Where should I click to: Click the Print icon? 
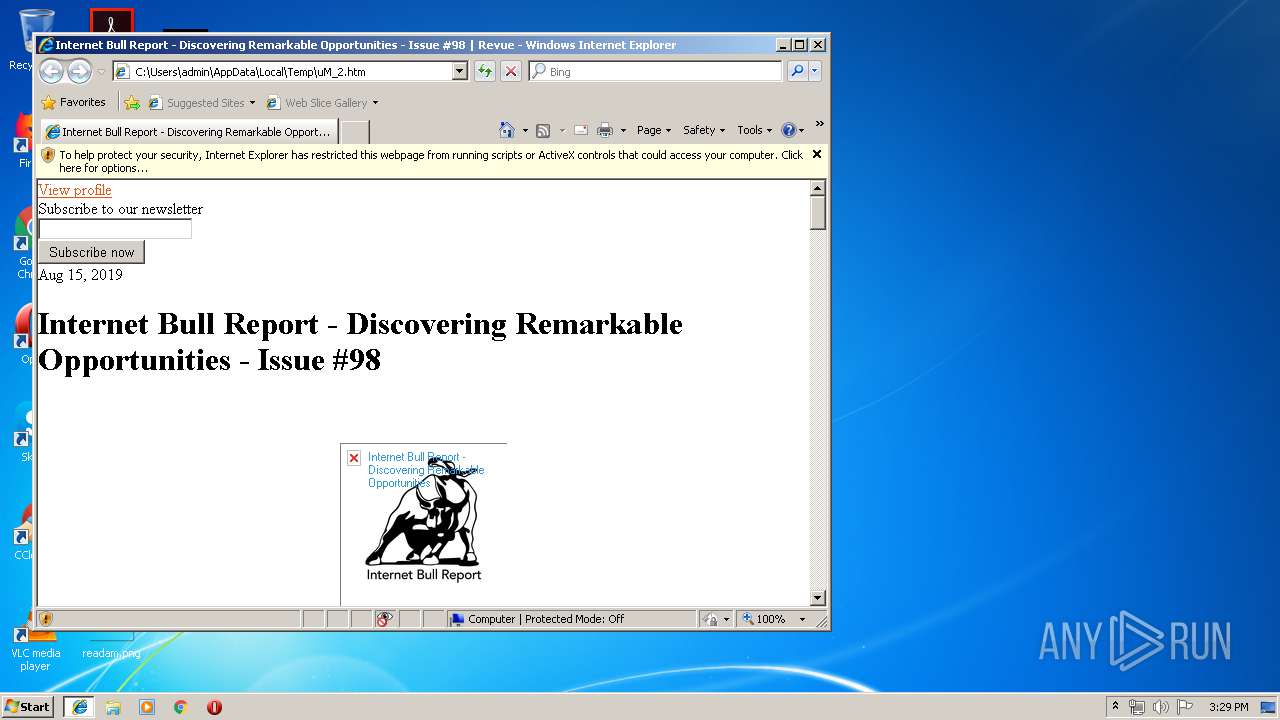pos(605,130)
